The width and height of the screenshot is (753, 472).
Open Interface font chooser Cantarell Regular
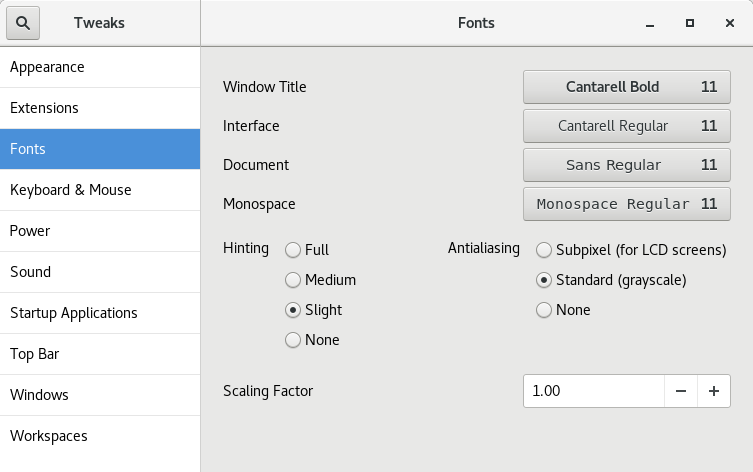(x=627, y=126)
